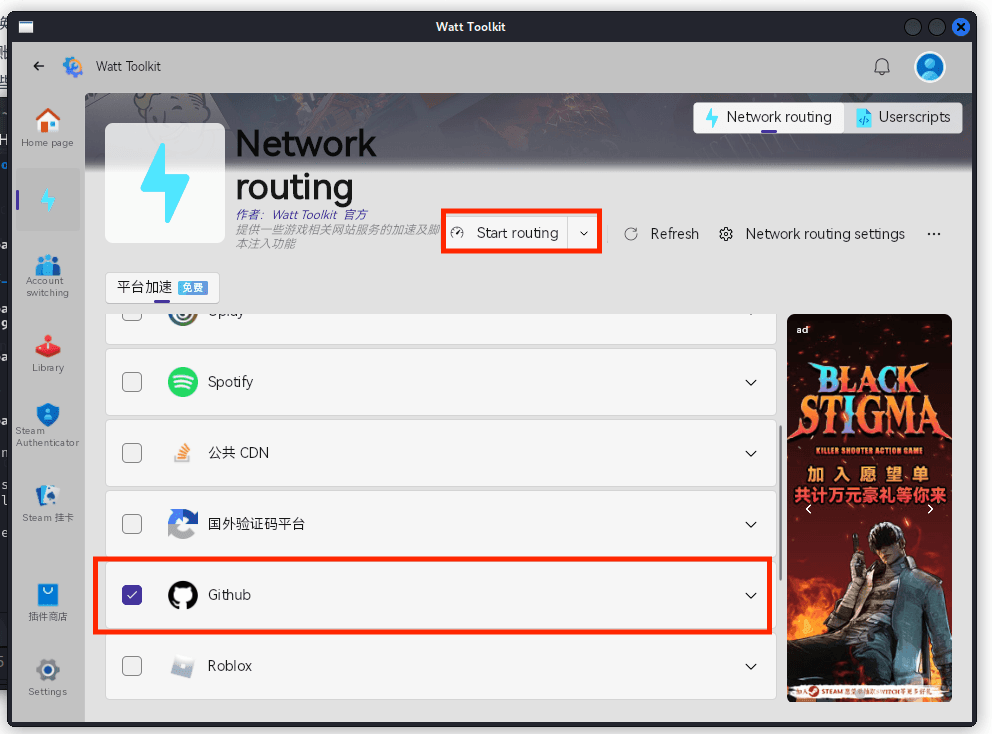Show the previous ad with left arrow
This screenshot has width=992, height=734.
click(808, 509)
